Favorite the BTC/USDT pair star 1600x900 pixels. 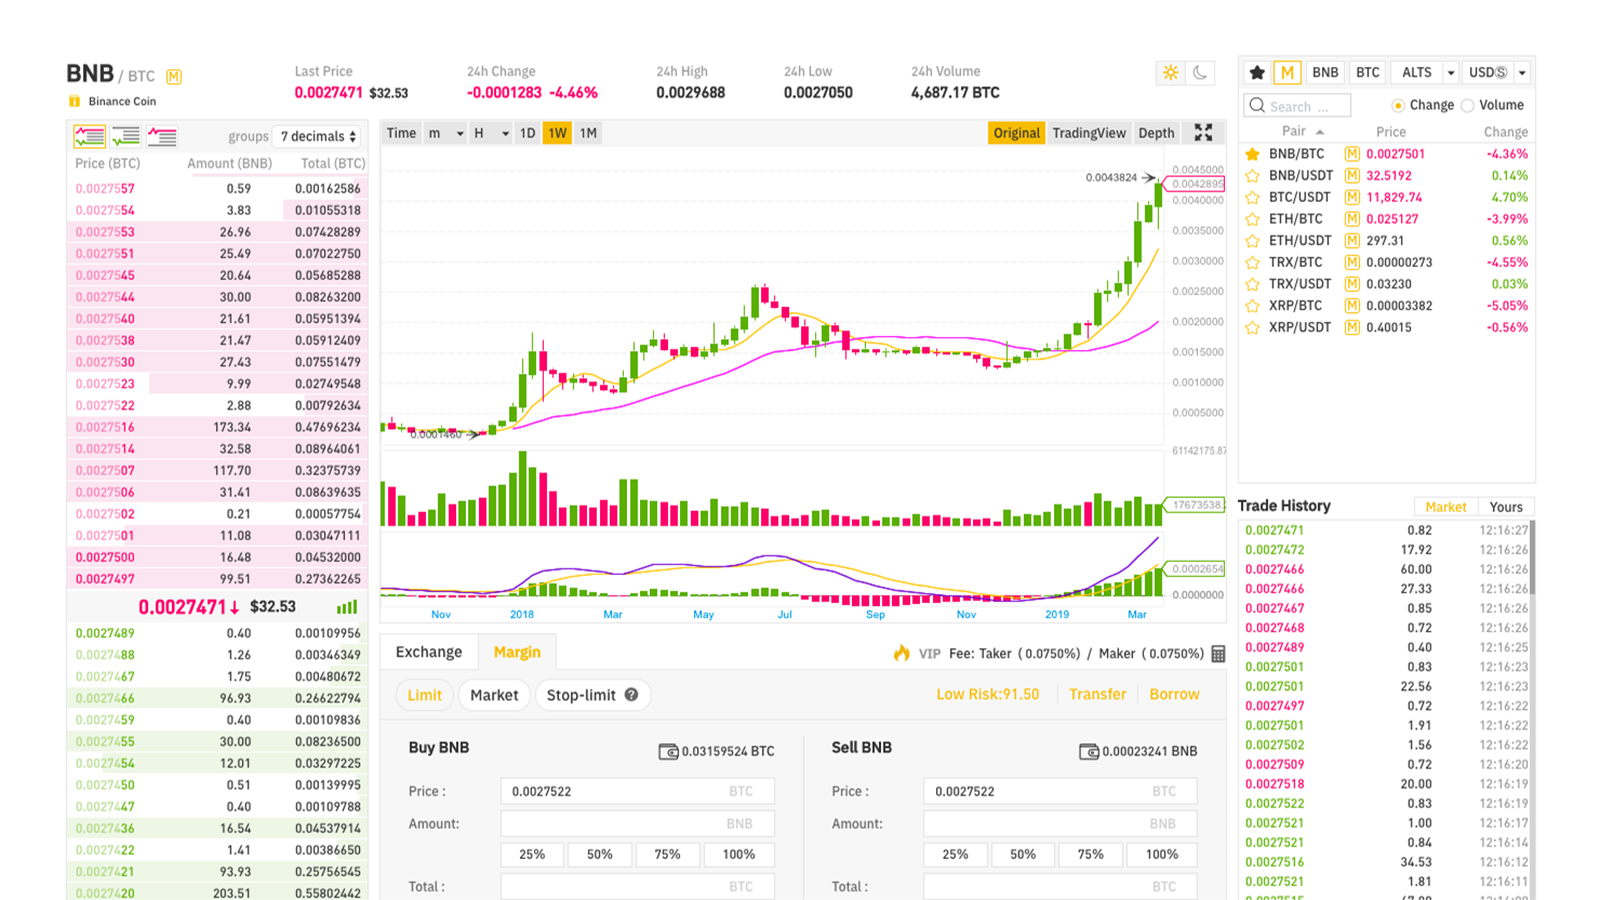point(1252,197)
